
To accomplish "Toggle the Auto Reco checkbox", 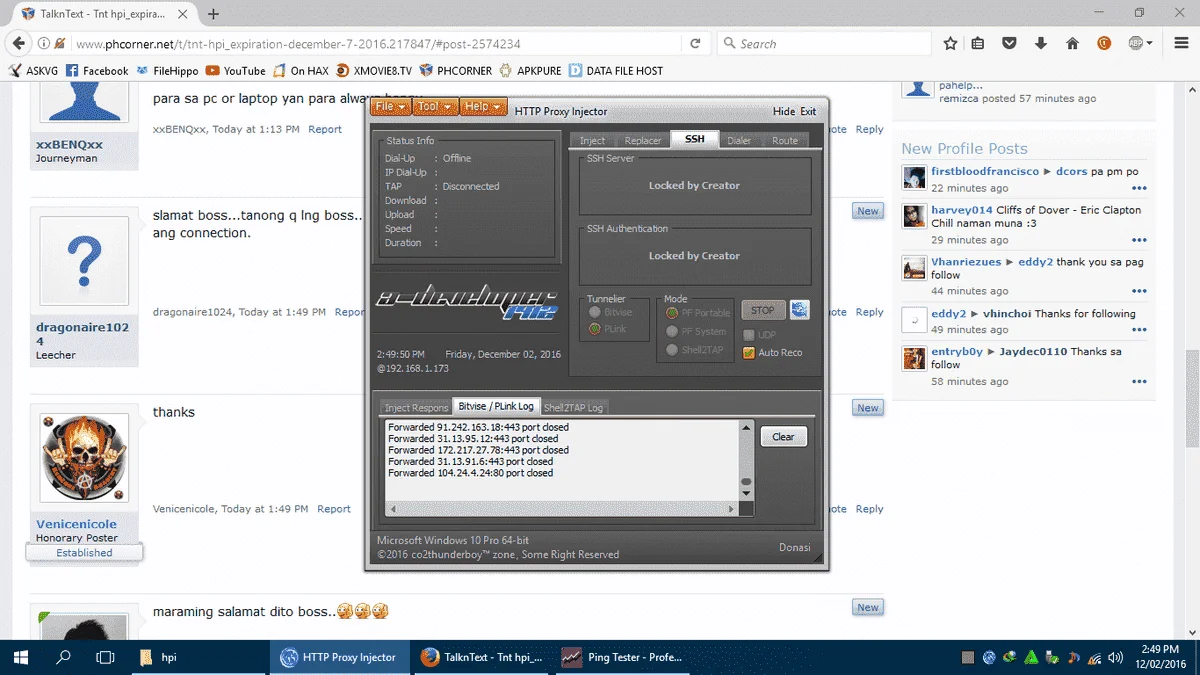I will 749,353.
